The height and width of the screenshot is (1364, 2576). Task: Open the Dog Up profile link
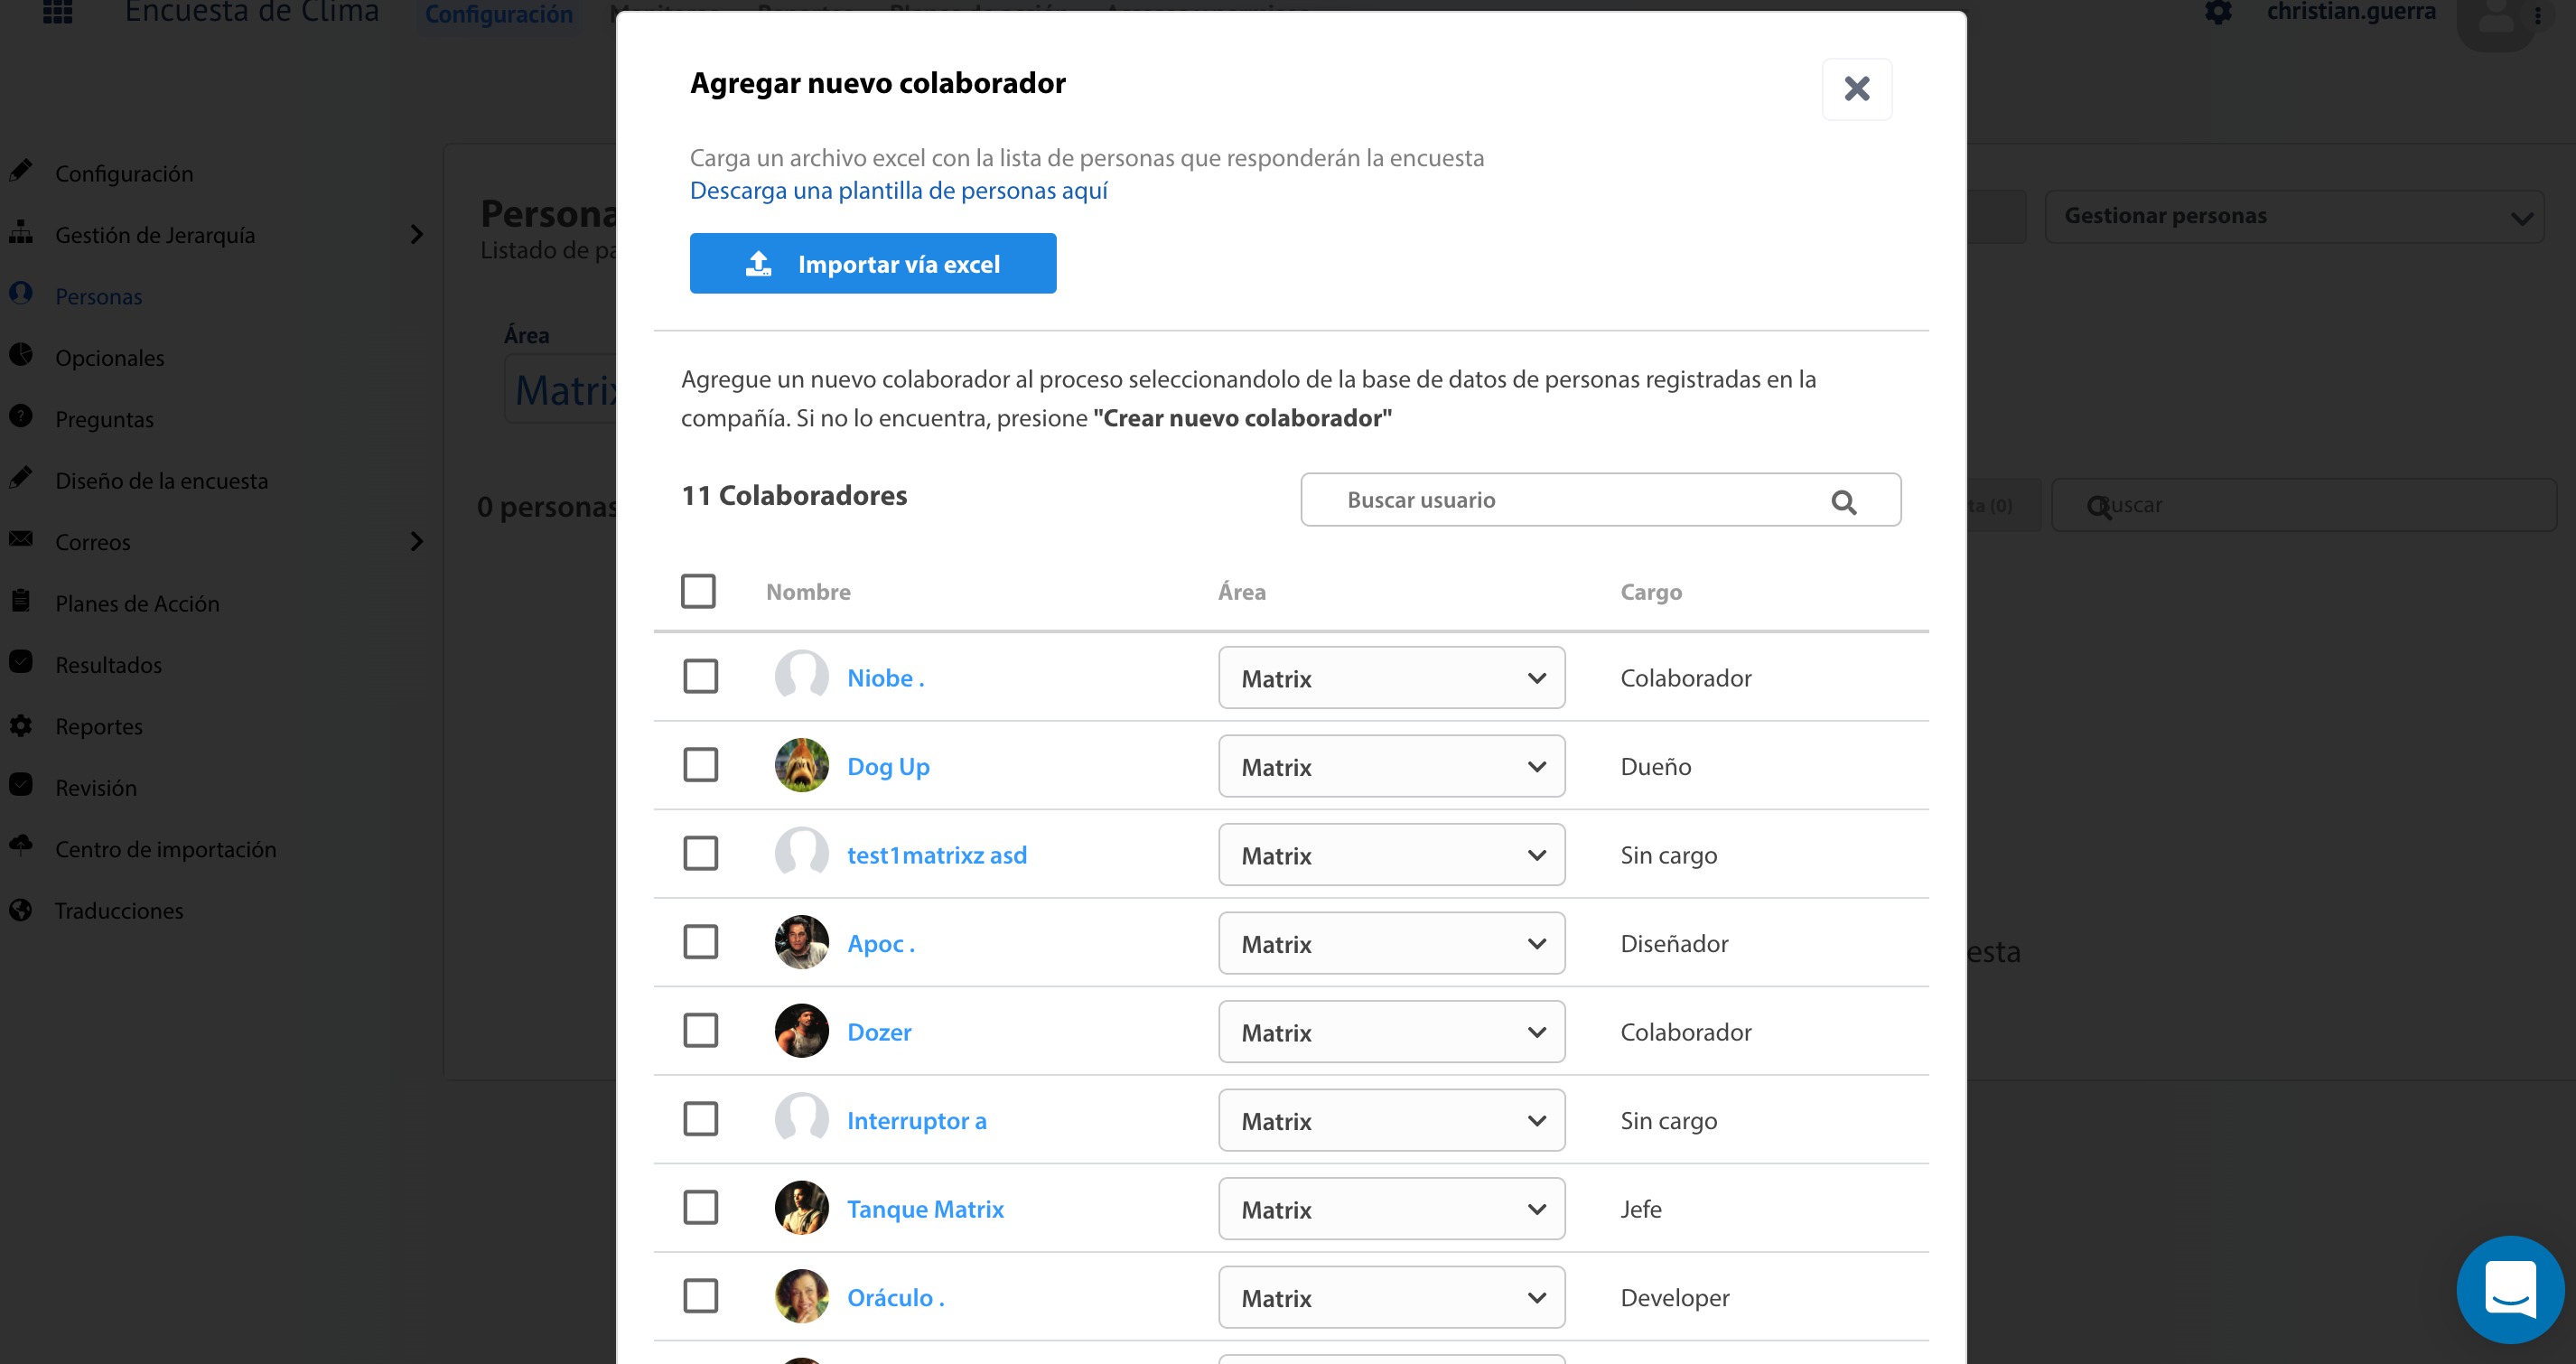pyautogui.click(x=888, y=767)
